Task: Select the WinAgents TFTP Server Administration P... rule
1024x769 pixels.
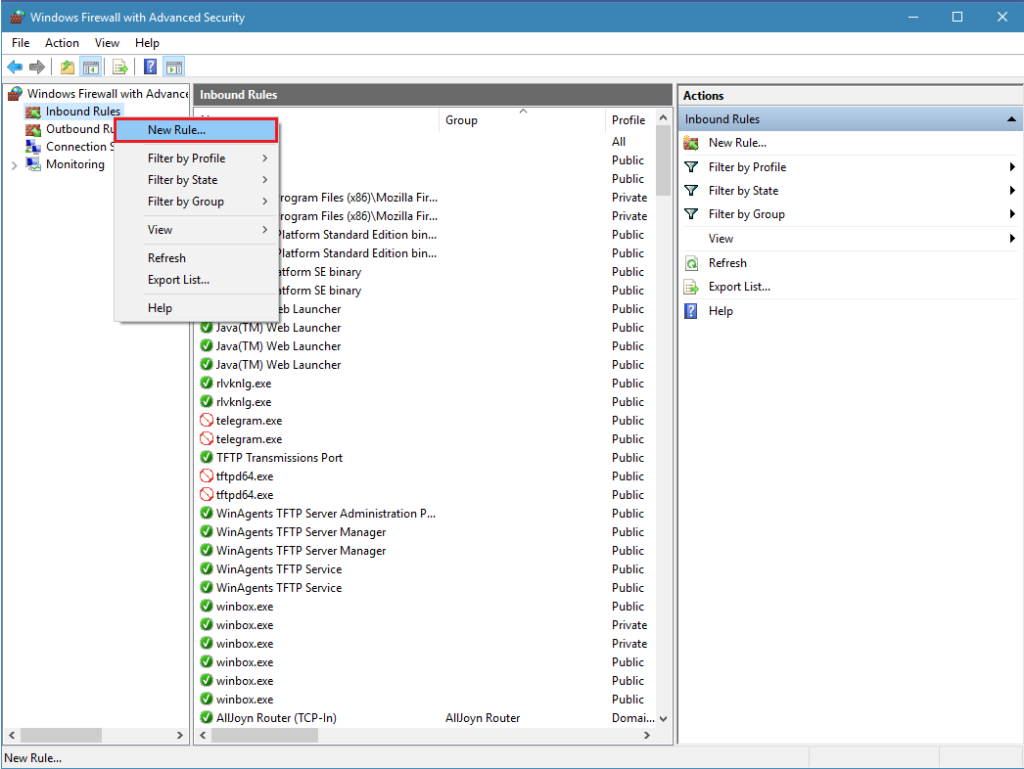Action: 326,513
